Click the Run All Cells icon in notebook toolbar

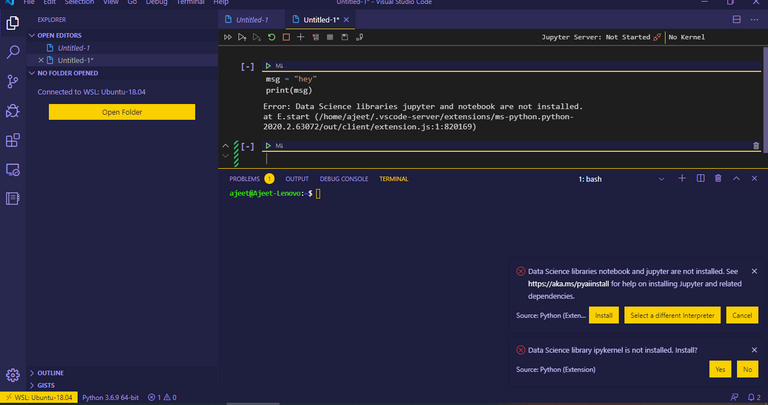(x=228, y=37)
